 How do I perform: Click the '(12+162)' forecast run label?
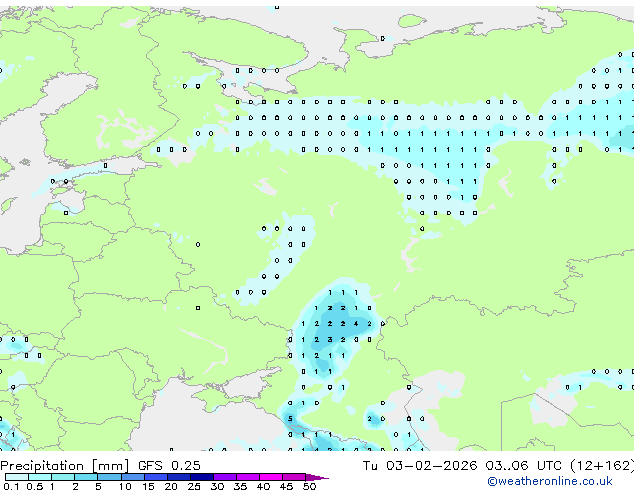pos(602,466)
